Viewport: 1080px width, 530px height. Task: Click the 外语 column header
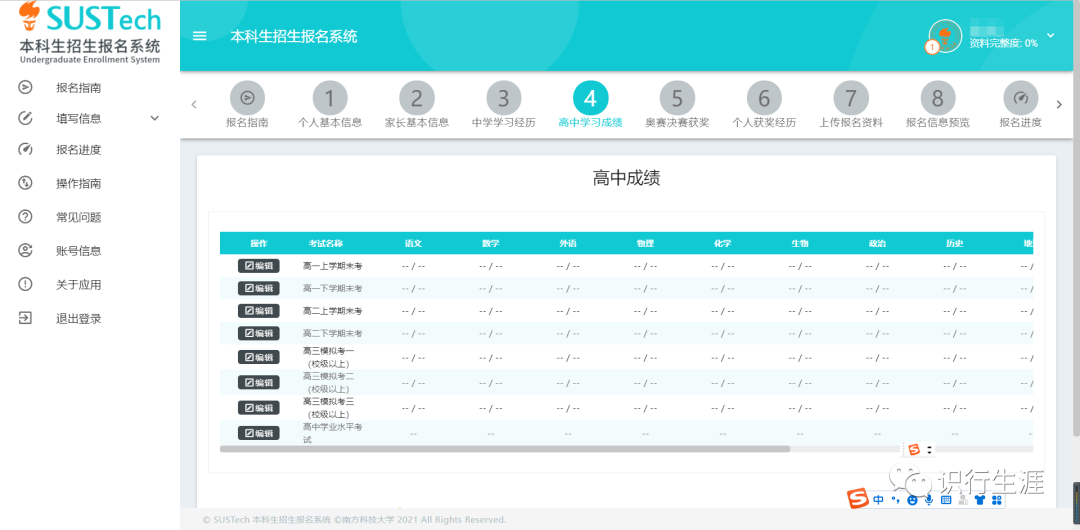pyautogui.click(x=568, y=243)
